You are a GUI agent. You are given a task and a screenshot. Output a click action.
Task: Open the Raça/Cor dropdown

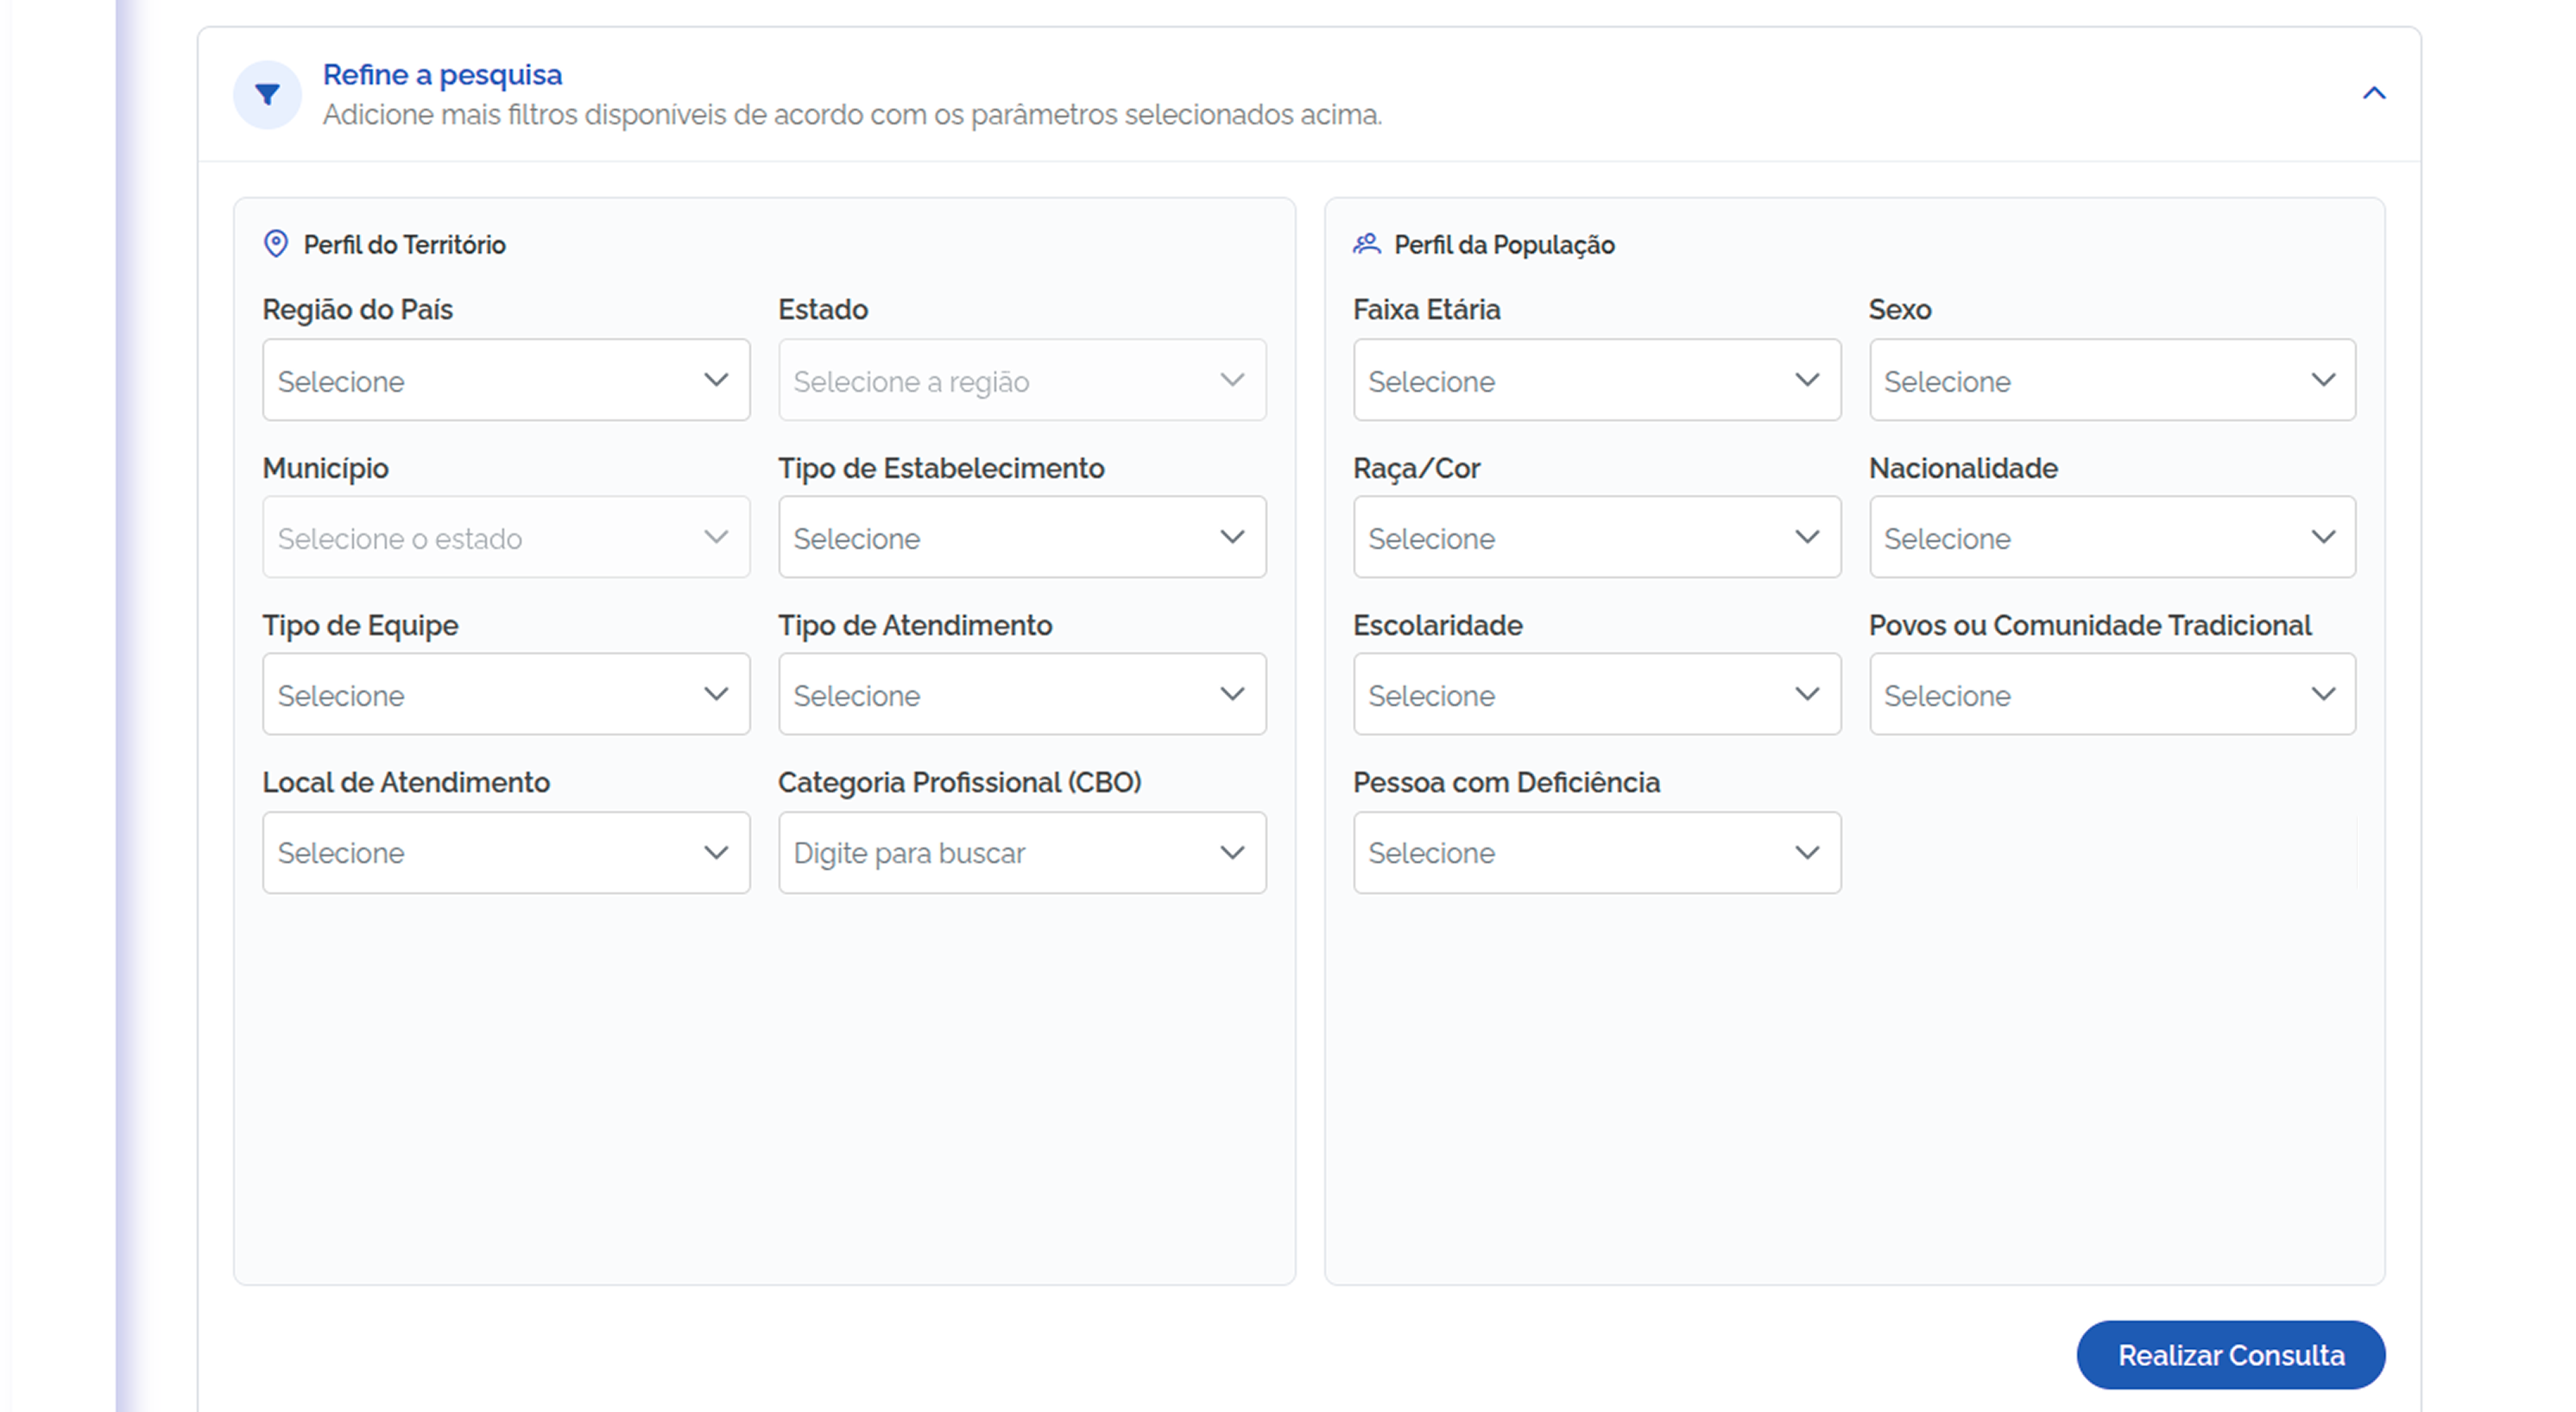coord(1597,537)
